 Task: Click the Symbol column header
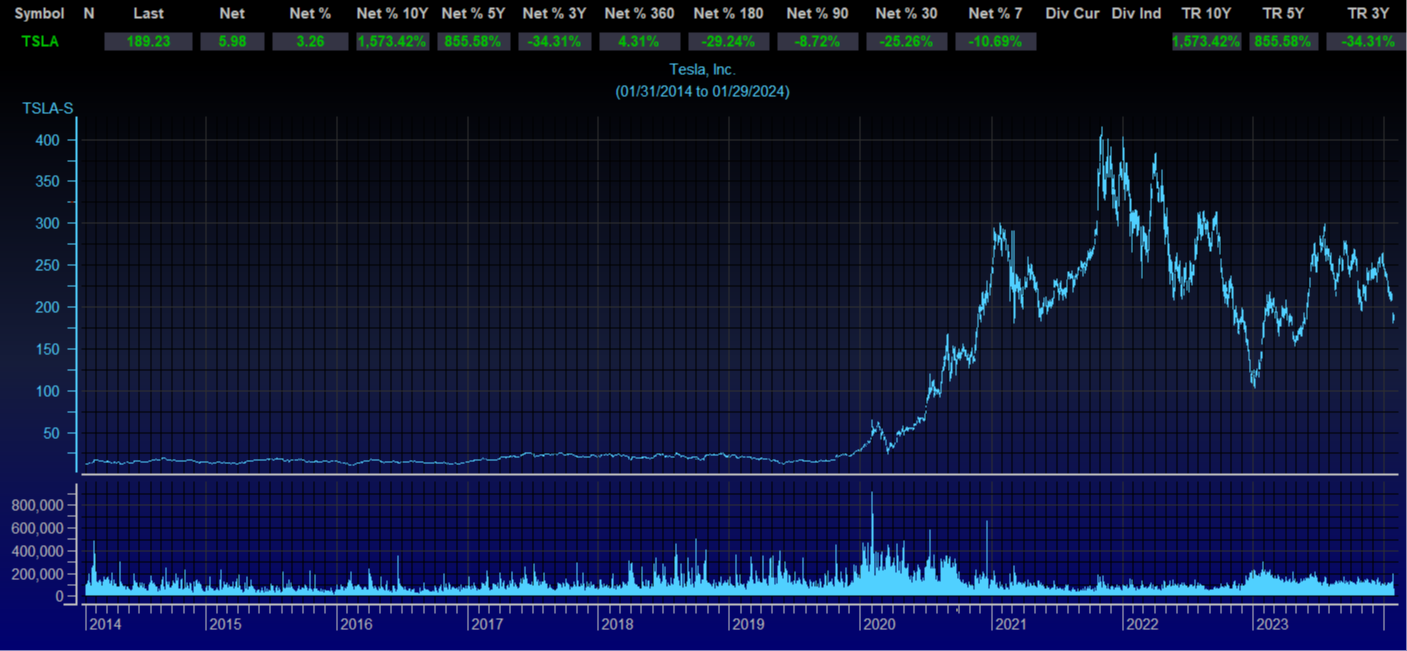point(39,14)
